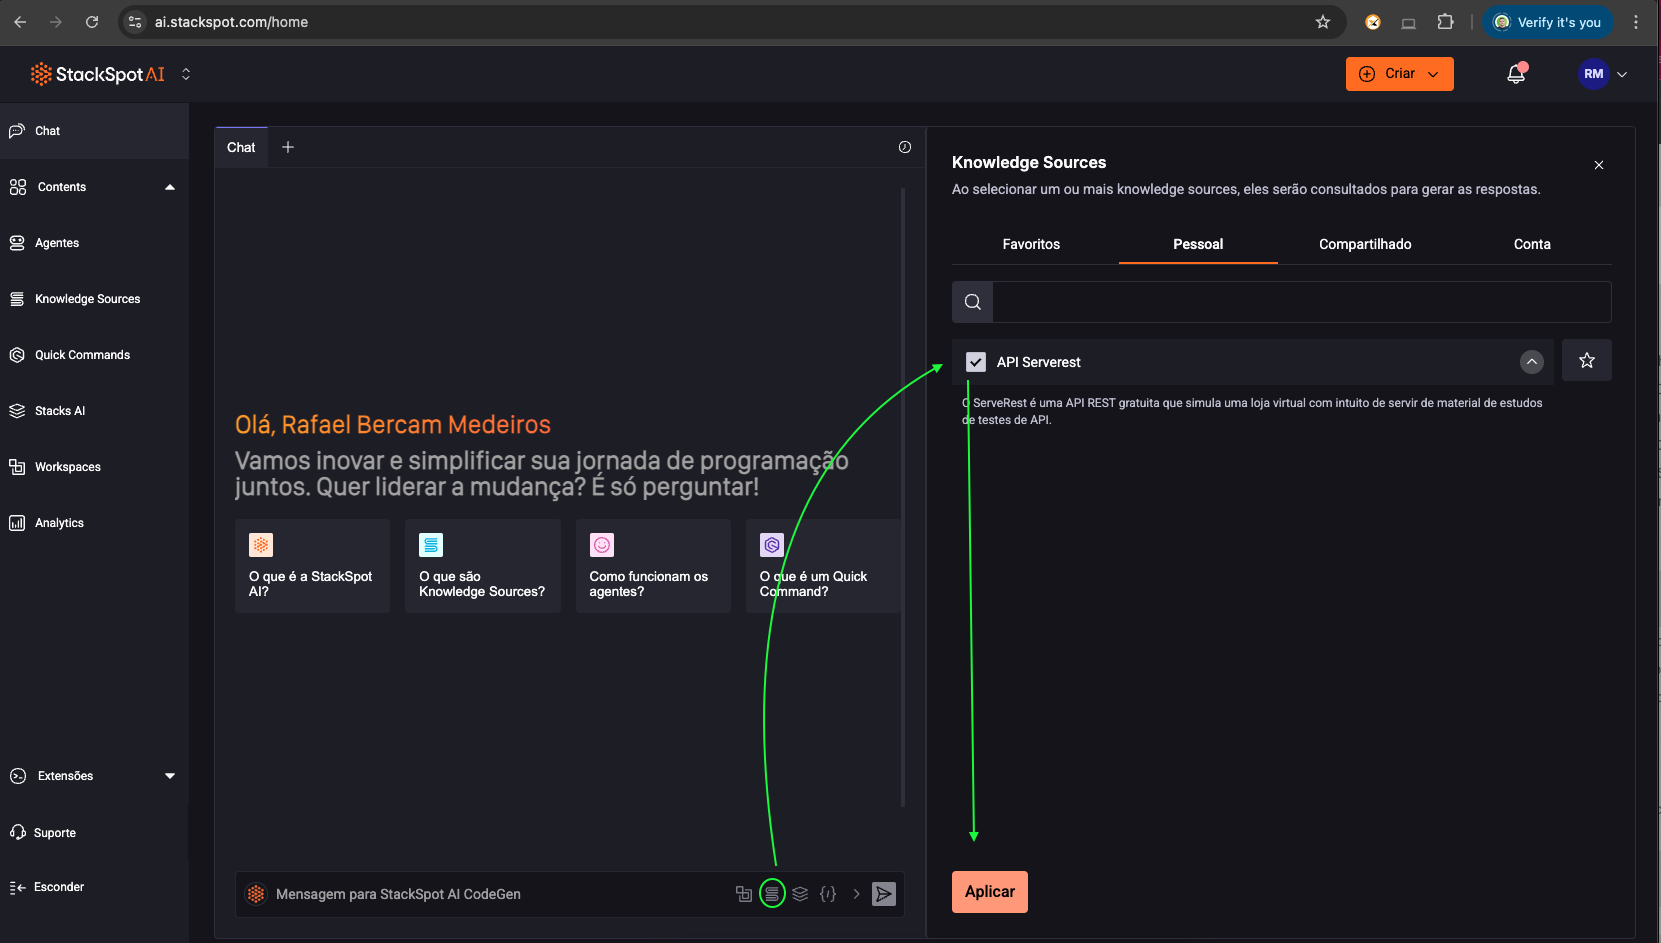Click Verify it's you button
The width and height of the screenshot is (1661, 943).
[1547, 22]
